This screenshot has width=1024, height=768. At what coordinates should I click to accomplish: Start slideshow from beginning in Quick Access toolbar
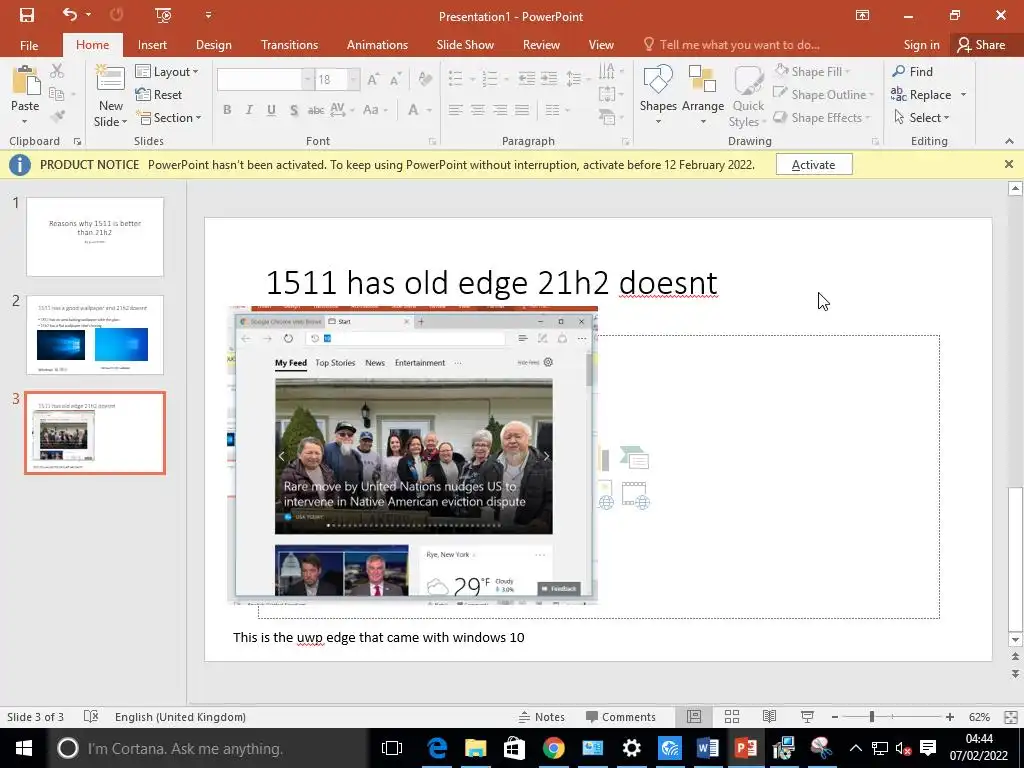(163, 15)
